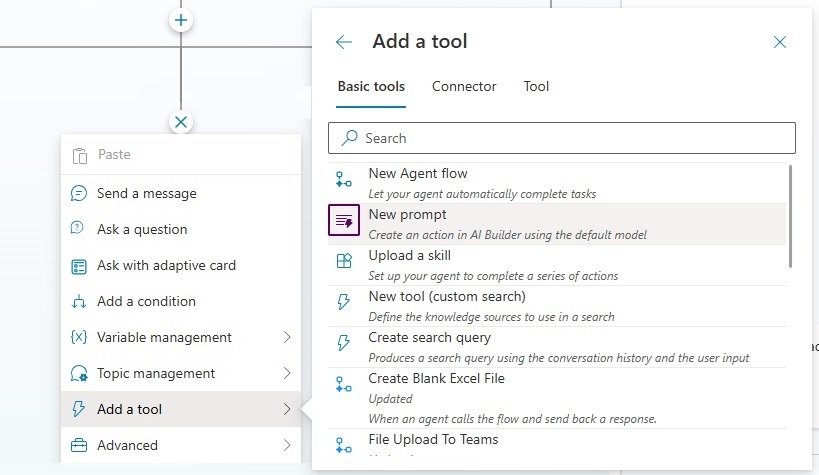Select New Agent flow
The width and height of the screenshot is (819, 475).
pos(557,183)
